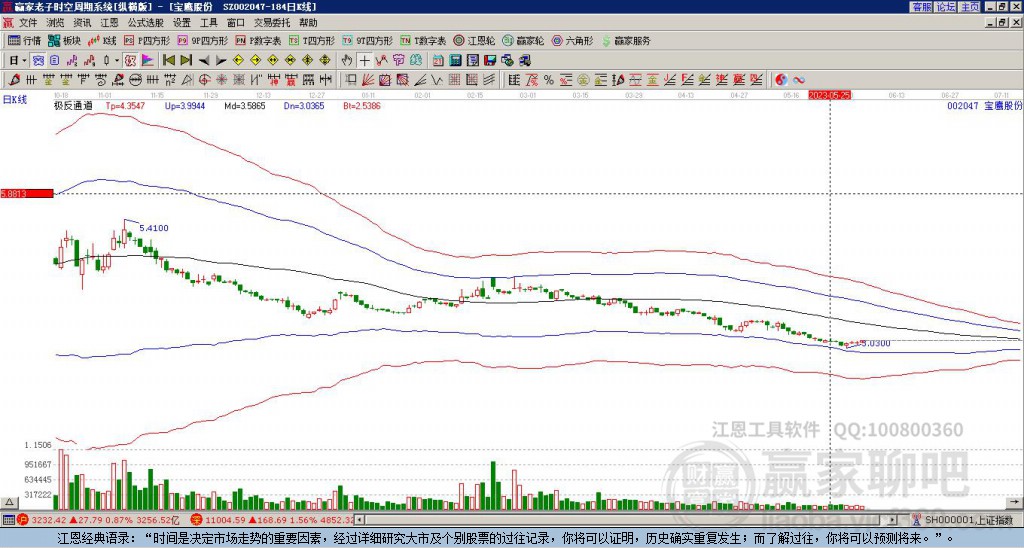Open the 窗口 menu
Image resolution: width=1024 pixels, height=548 pixels.
click(x=236, y=23)
